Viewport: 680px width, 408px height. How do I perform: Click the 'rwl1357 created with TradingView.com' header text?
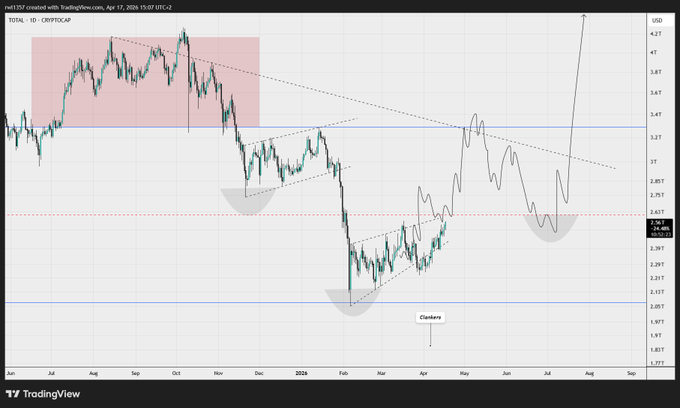coord(54,7)
